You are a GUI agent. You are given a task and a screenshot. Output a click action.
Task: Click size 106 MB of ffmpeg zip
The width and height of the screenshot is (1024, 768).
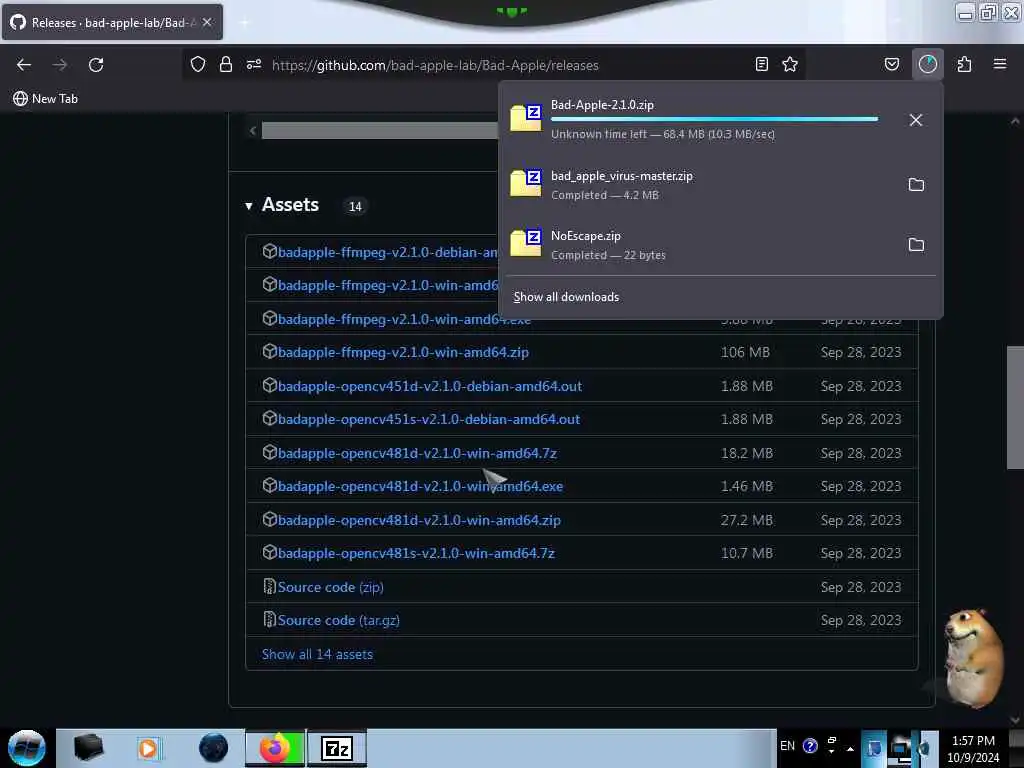coord(745,353)
